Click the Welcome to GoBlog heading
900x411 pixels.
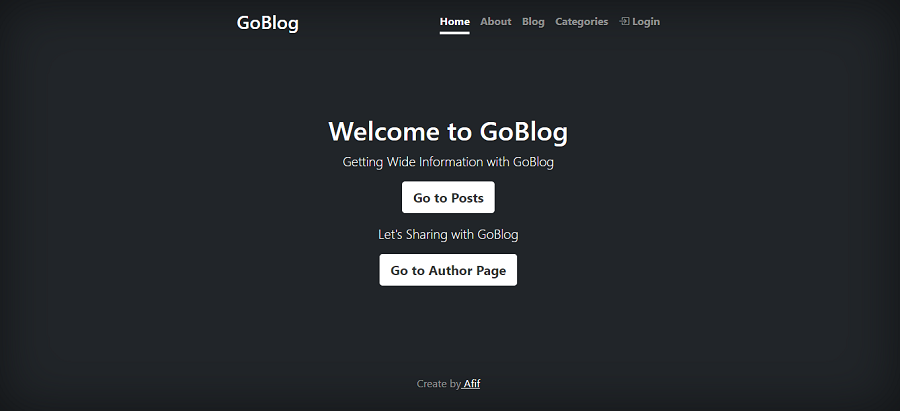coord(448,131)
